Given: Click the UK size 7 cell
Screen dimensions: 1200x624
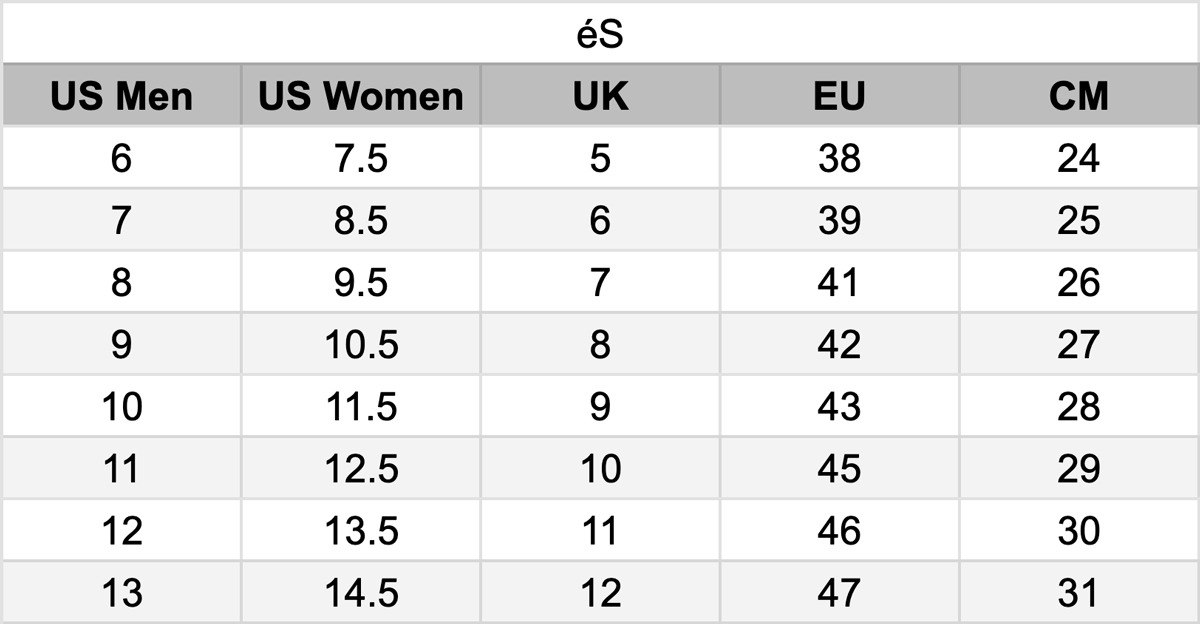Looking at the screenshot, I should (600, 282).
